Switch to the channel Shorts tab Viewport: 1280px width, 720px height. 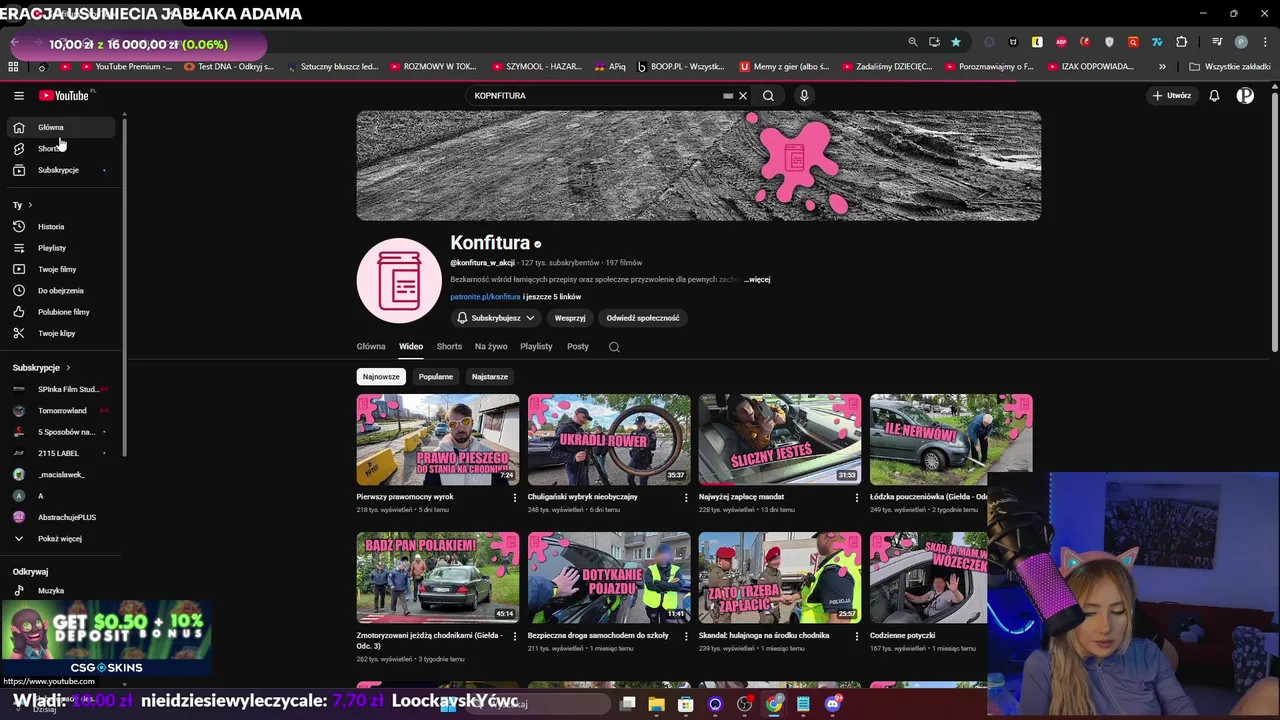pyautogui.click(x=449, y=346)
